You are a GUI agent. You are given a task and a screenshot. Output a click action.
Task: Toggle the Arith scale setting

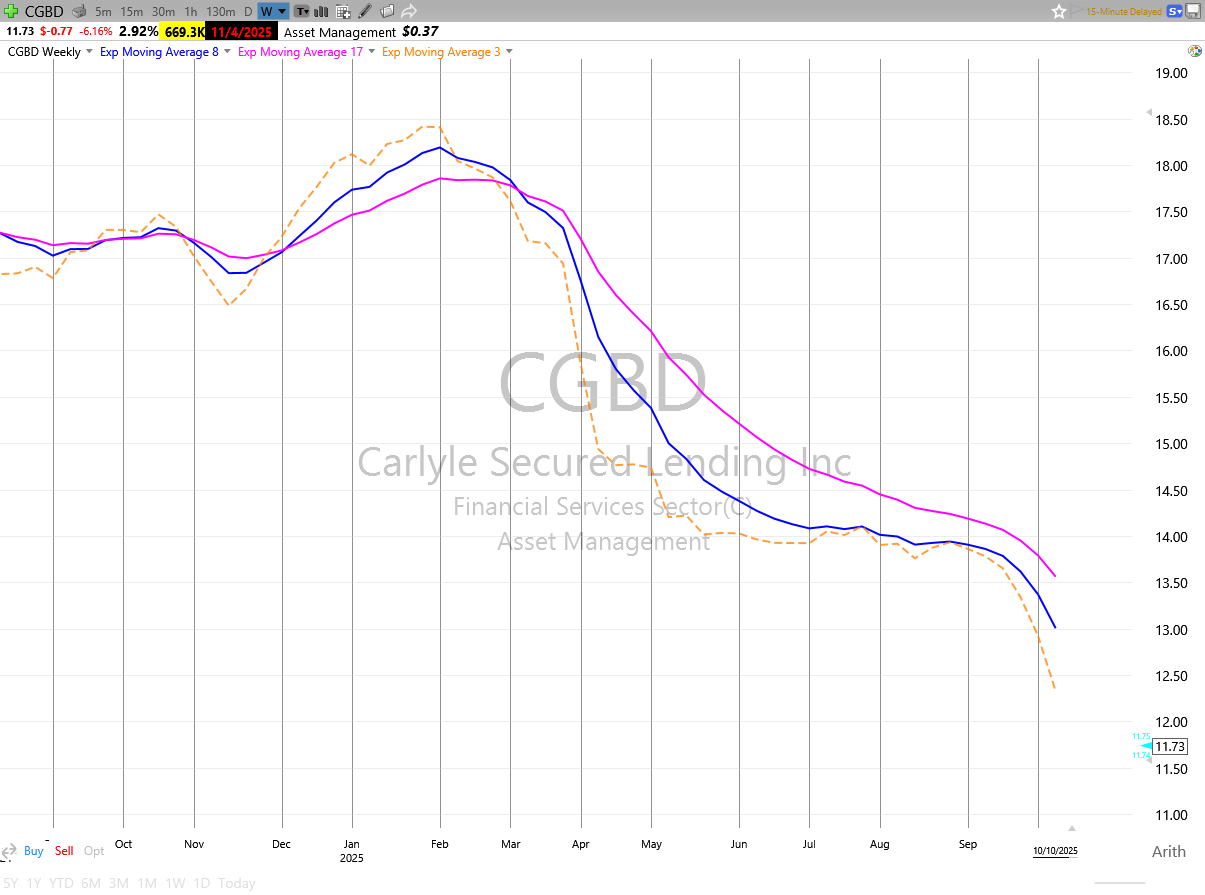tap(1169, 852)
